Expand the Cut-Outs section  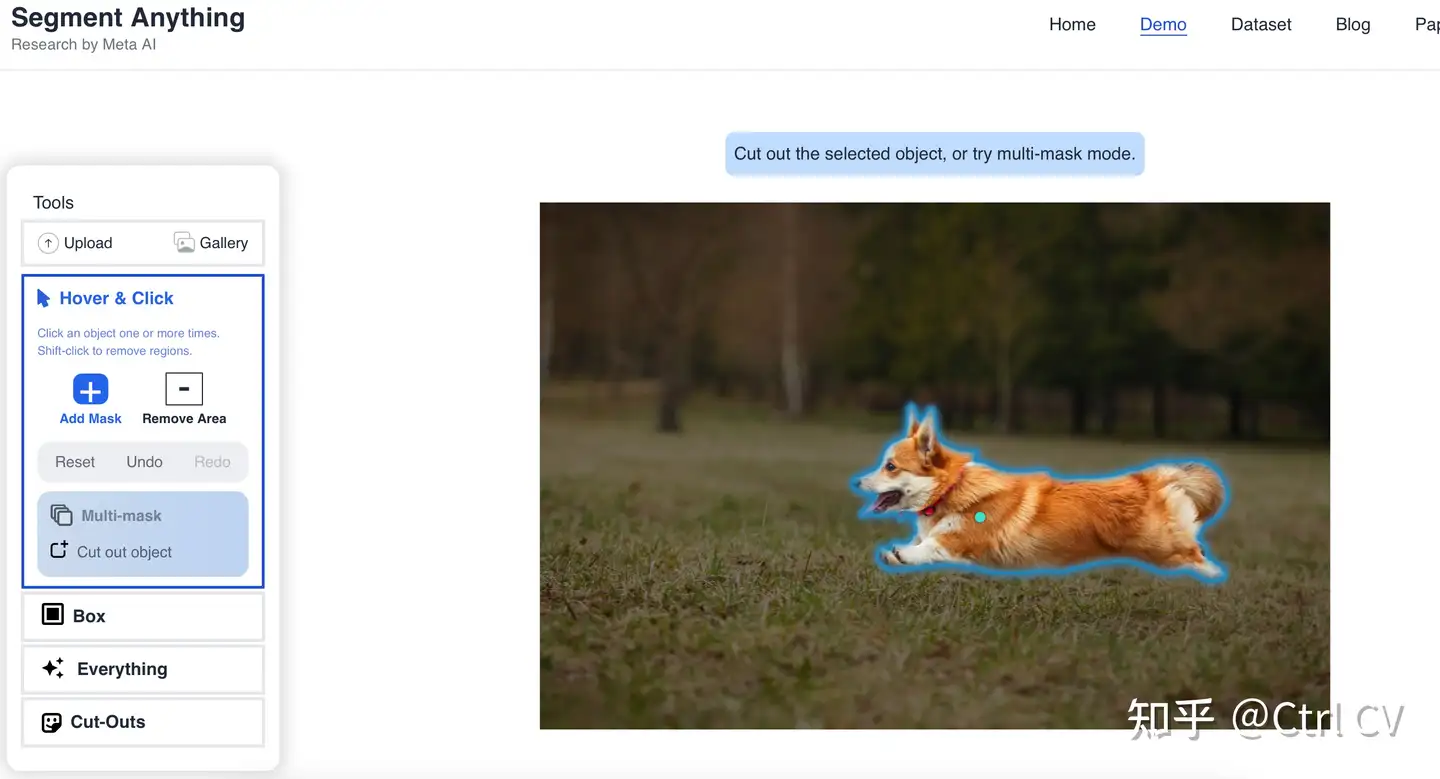[143, 722]
